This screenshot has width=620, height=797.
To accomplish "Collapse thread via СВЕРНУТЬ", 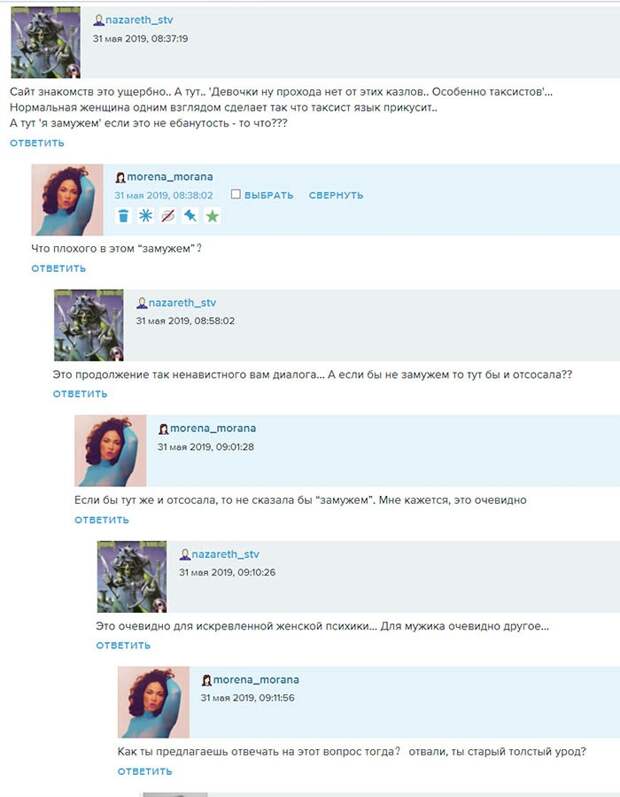I will [x=336, y=195].
